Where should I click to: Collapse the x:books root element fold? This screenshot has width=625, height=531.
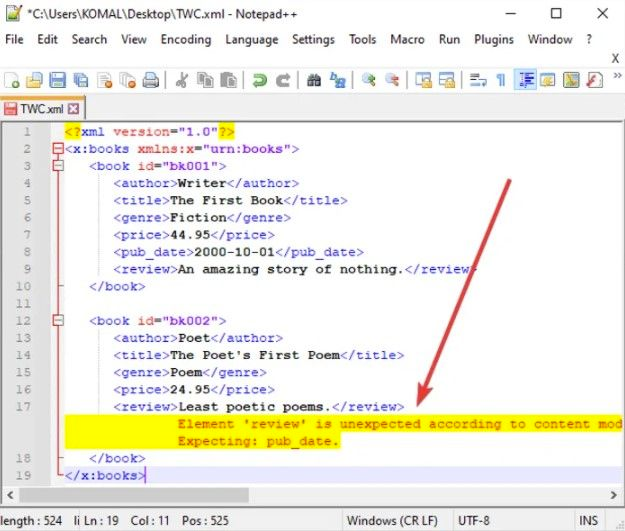pos(57,149)
